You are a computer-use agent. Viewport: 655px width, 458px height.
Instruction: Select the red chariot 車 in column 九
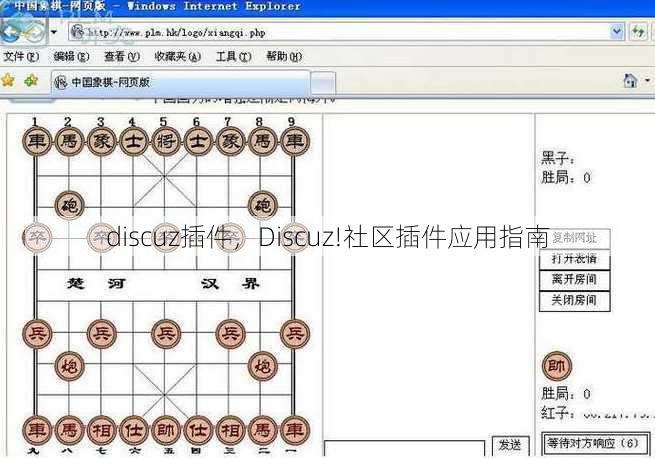click(37, 430)
